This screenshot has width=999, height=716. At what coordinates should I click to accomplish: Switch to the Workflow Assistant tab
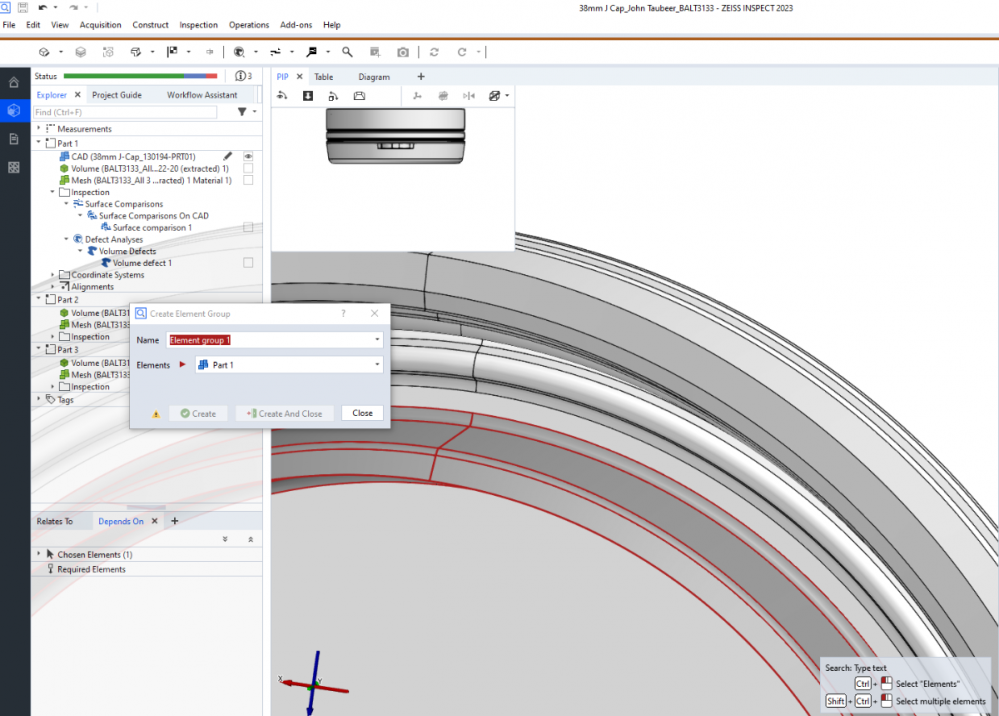coord(202,95)
